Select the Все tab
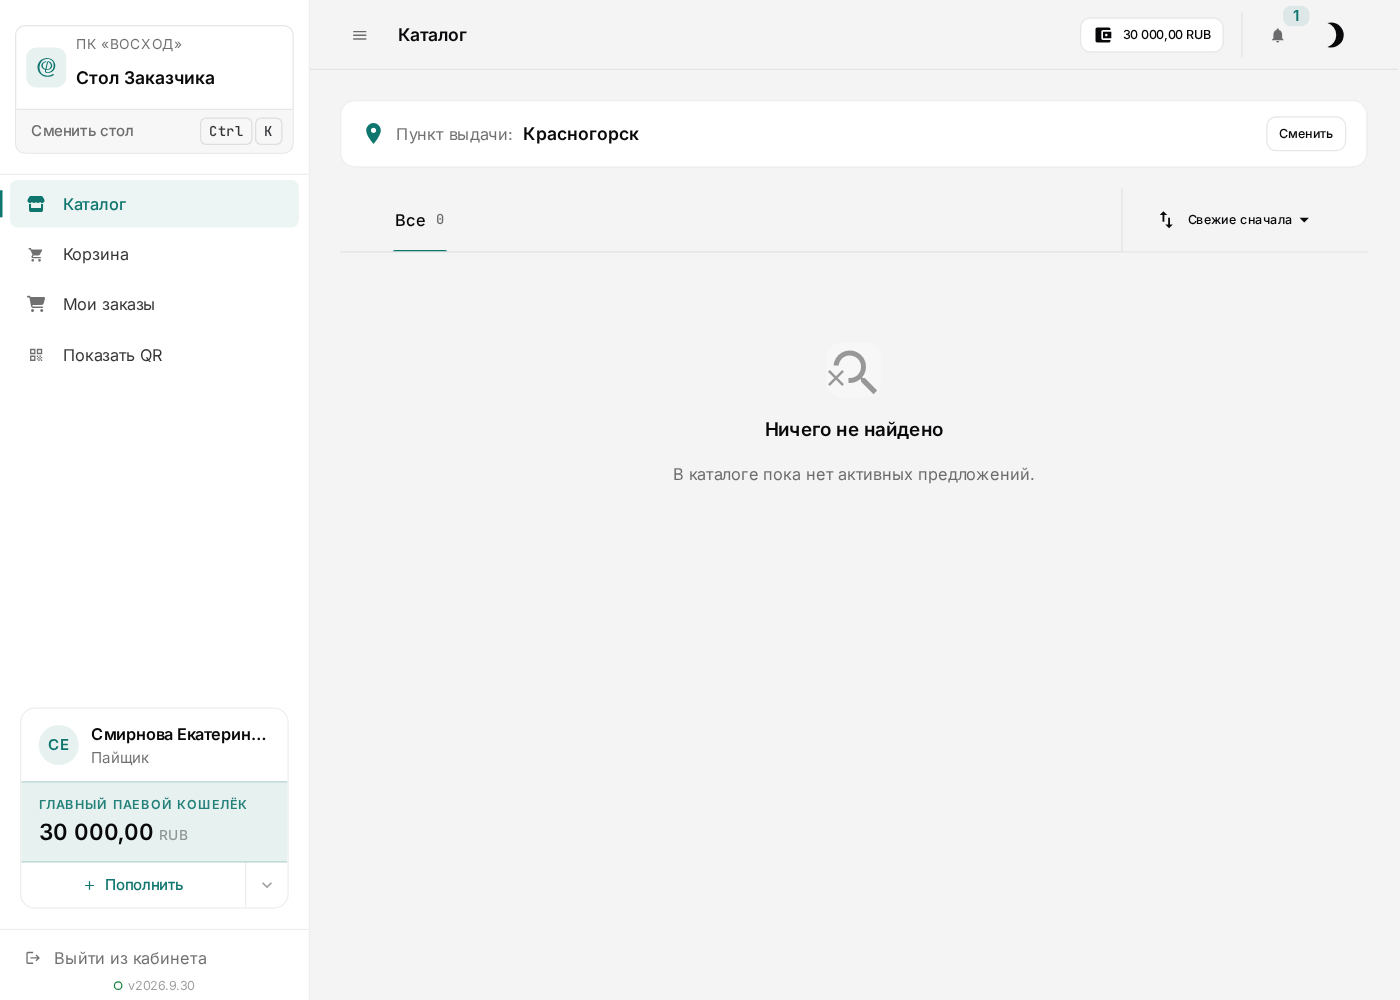The image size is (1400, 1000). (x=420, y=220)
